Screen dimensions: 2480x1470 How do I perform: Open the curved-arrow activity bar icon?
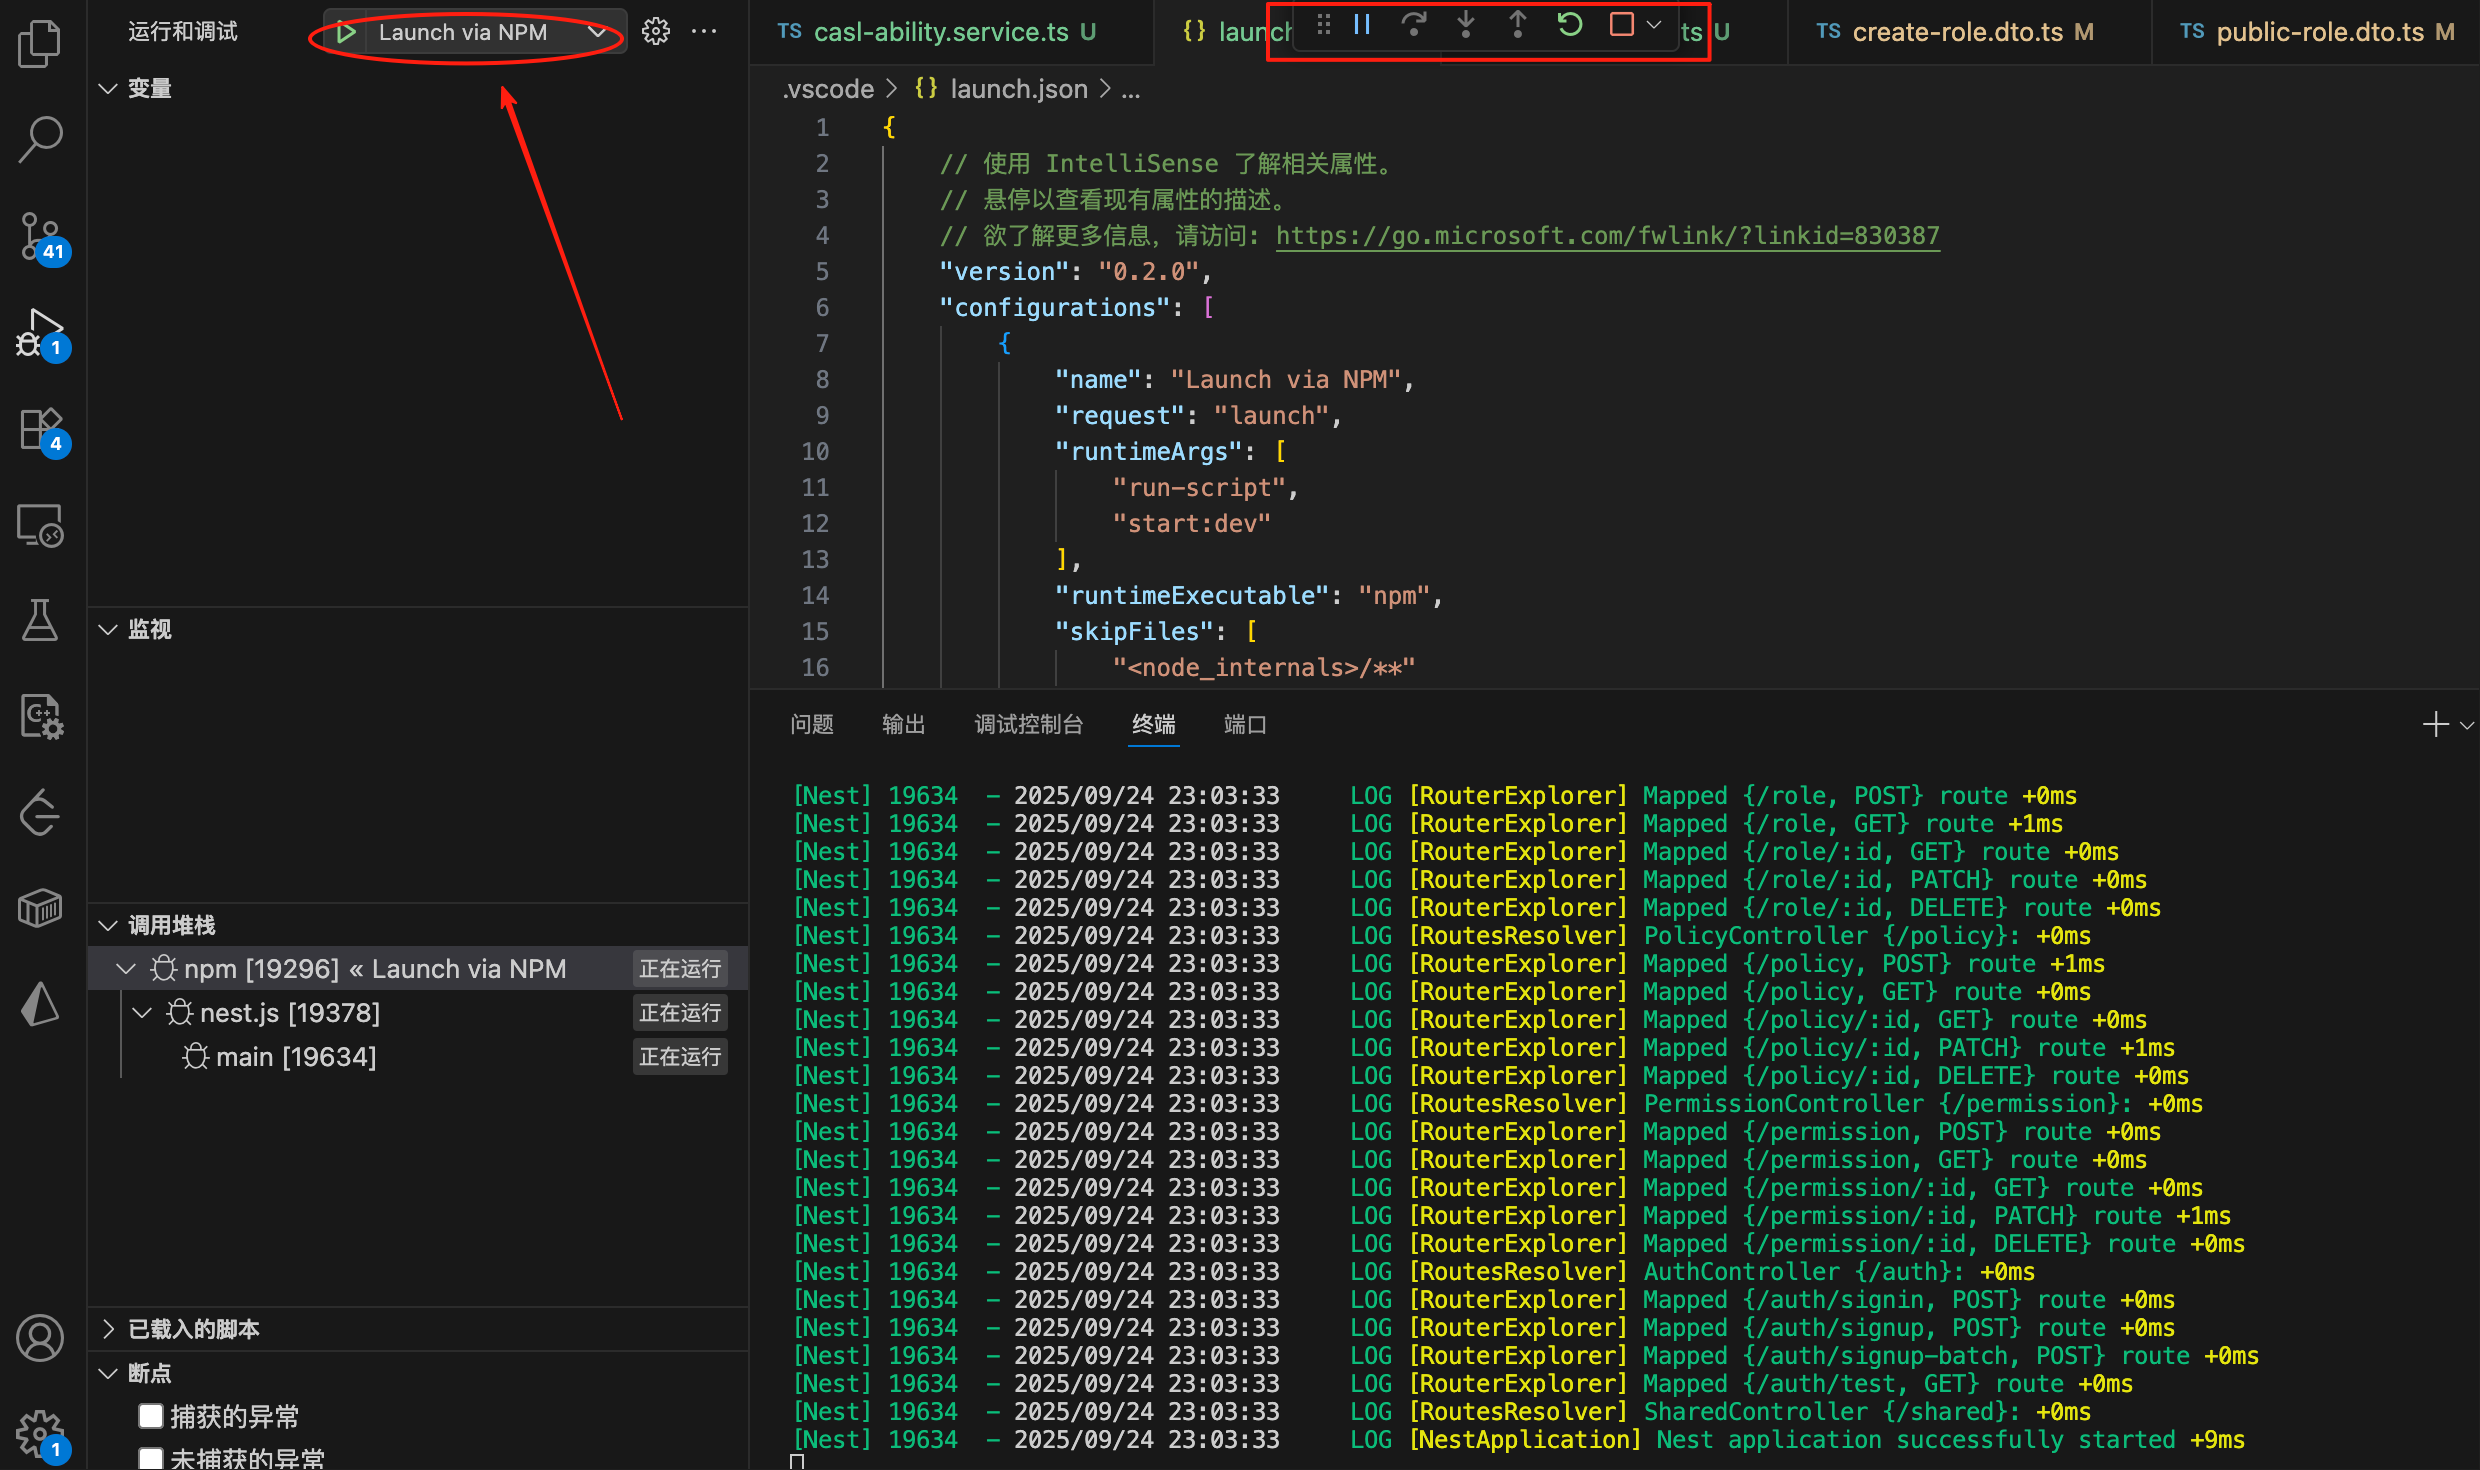tap(40, 812)
